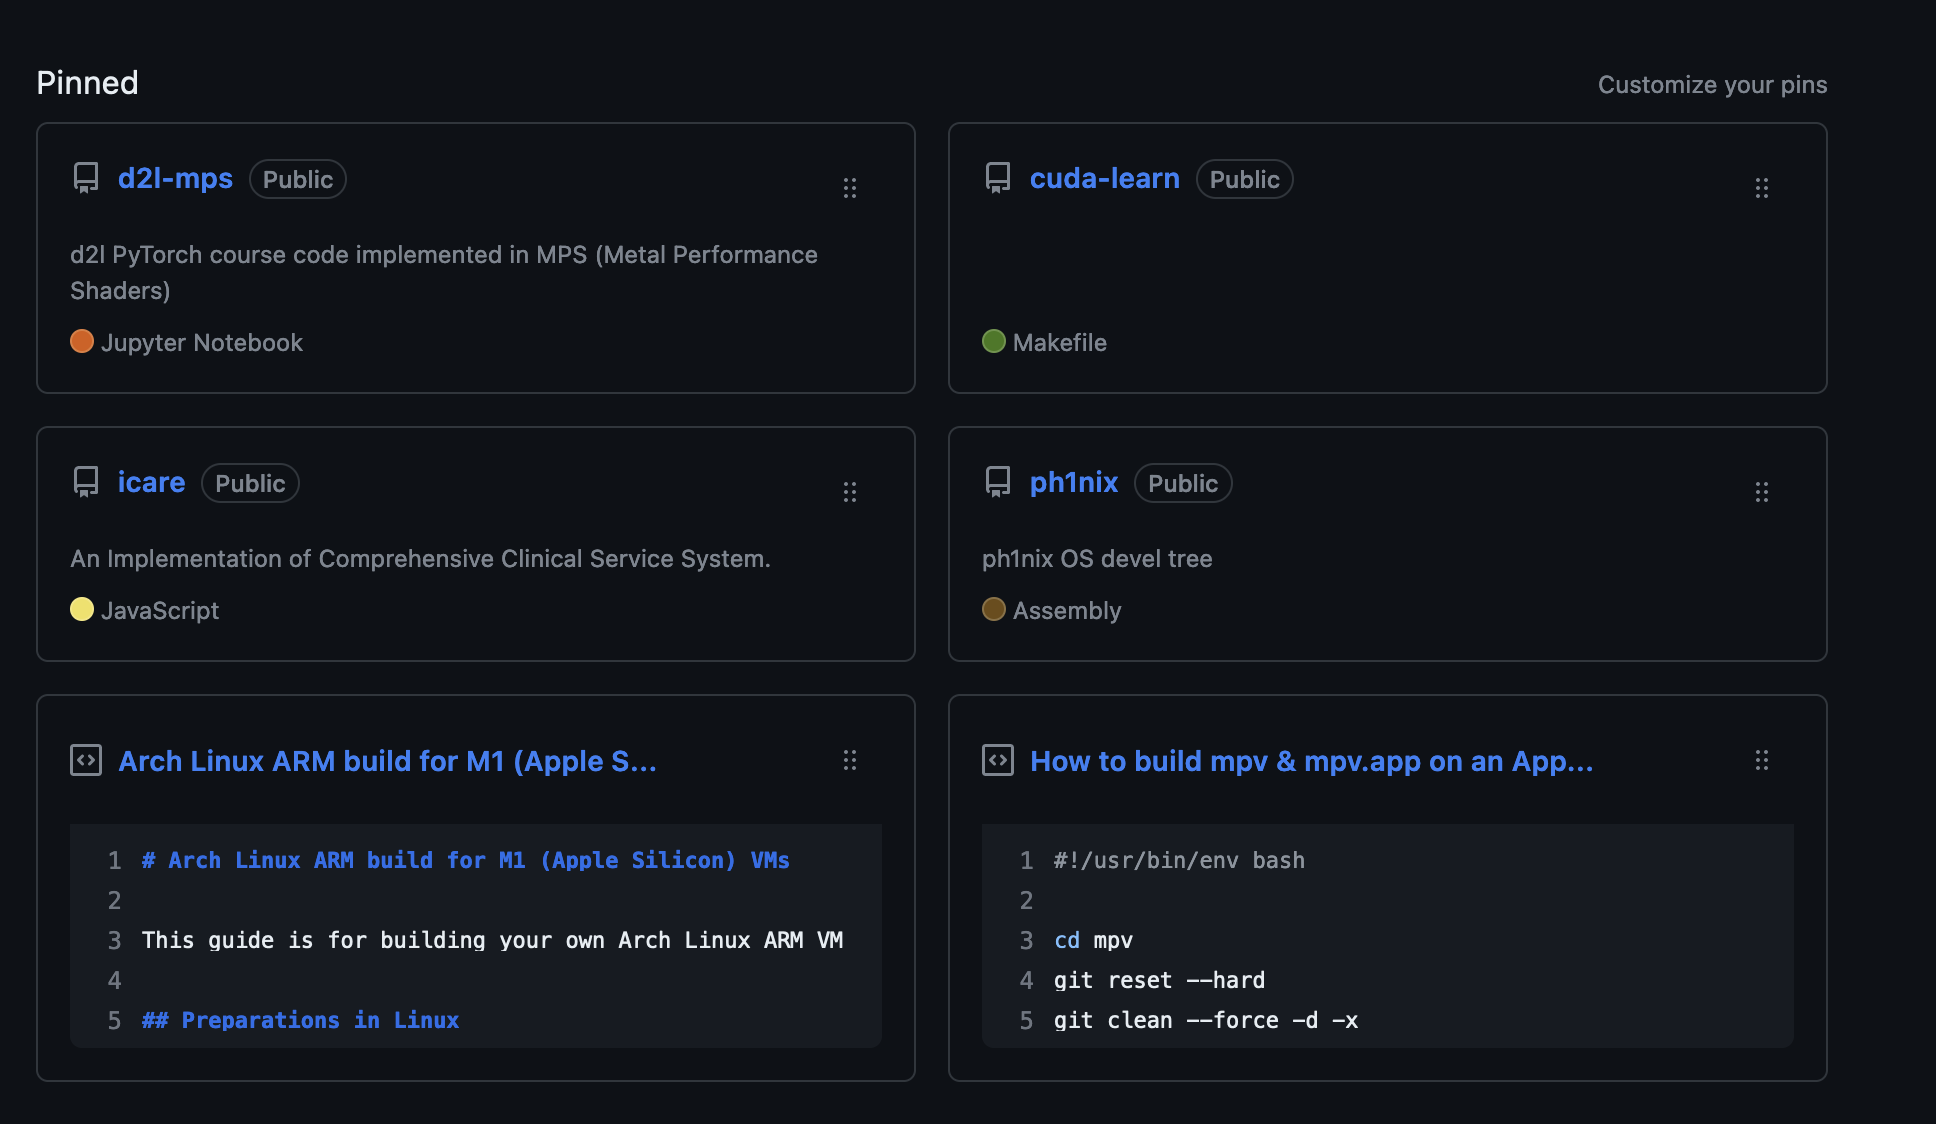This screenshot has width=1936, height=1124.
Task: Click the drag handle on the cuda-learn card
Action: pos(1762,188)
